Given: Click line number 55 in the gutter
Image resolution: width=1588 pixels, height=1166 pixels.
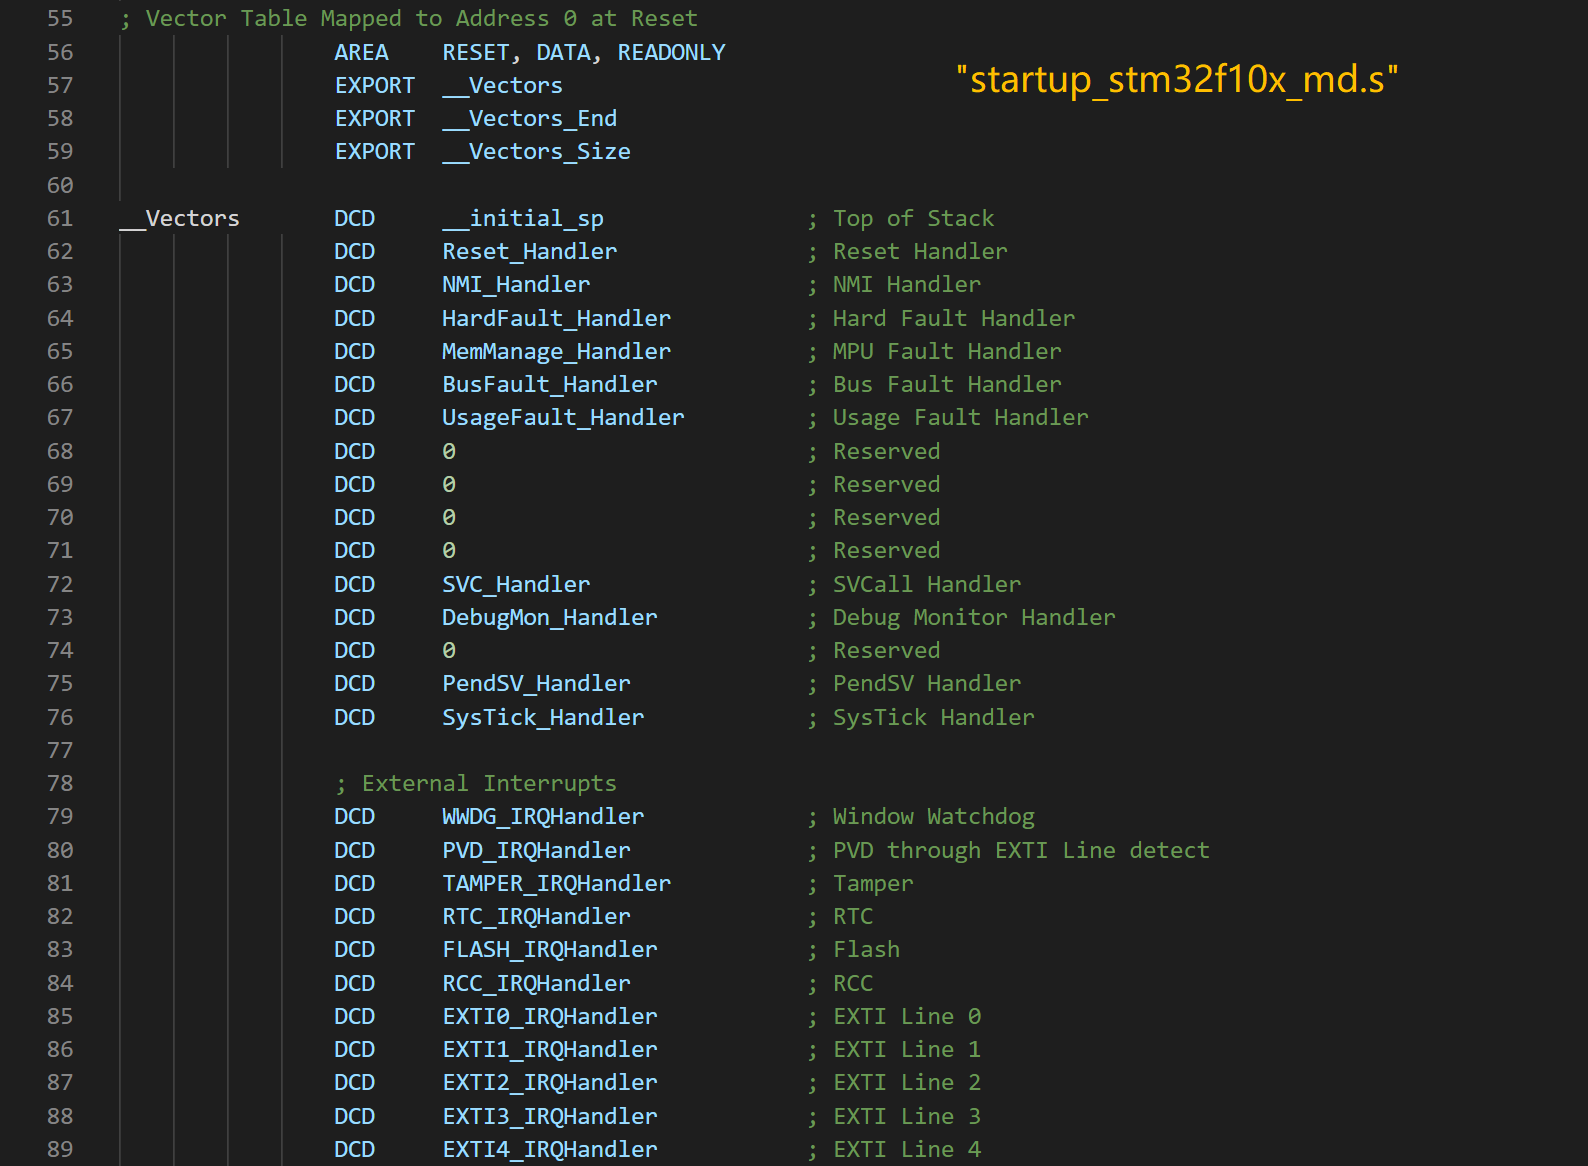Looking at the screenshot, I should (60, 19).
